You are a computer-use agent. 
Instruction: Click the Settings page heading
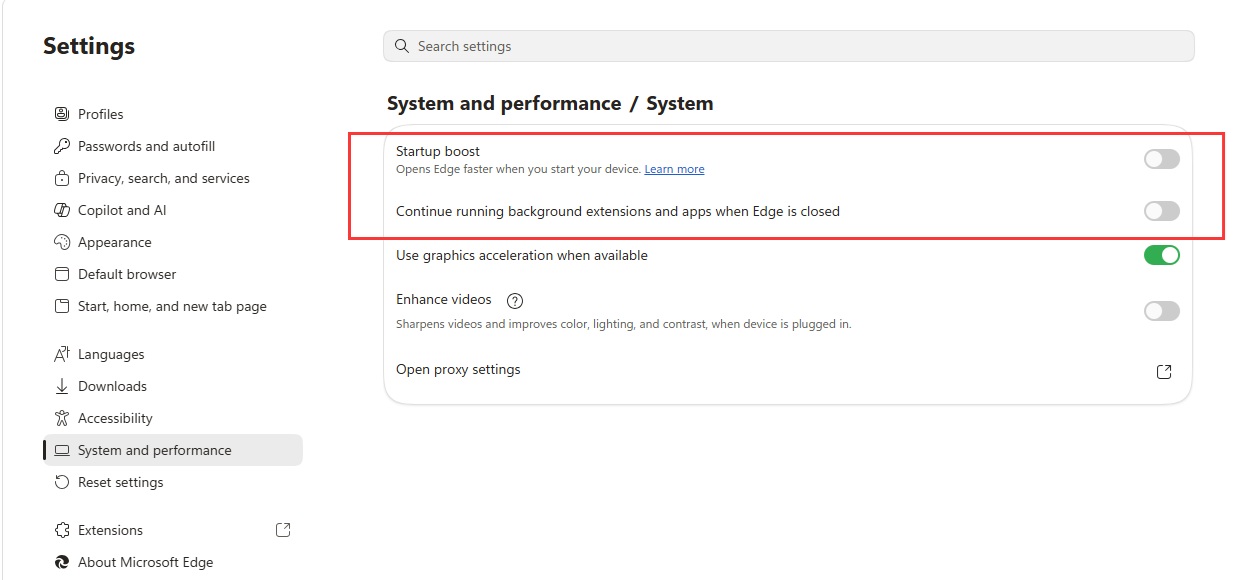(x=89, y=46)
